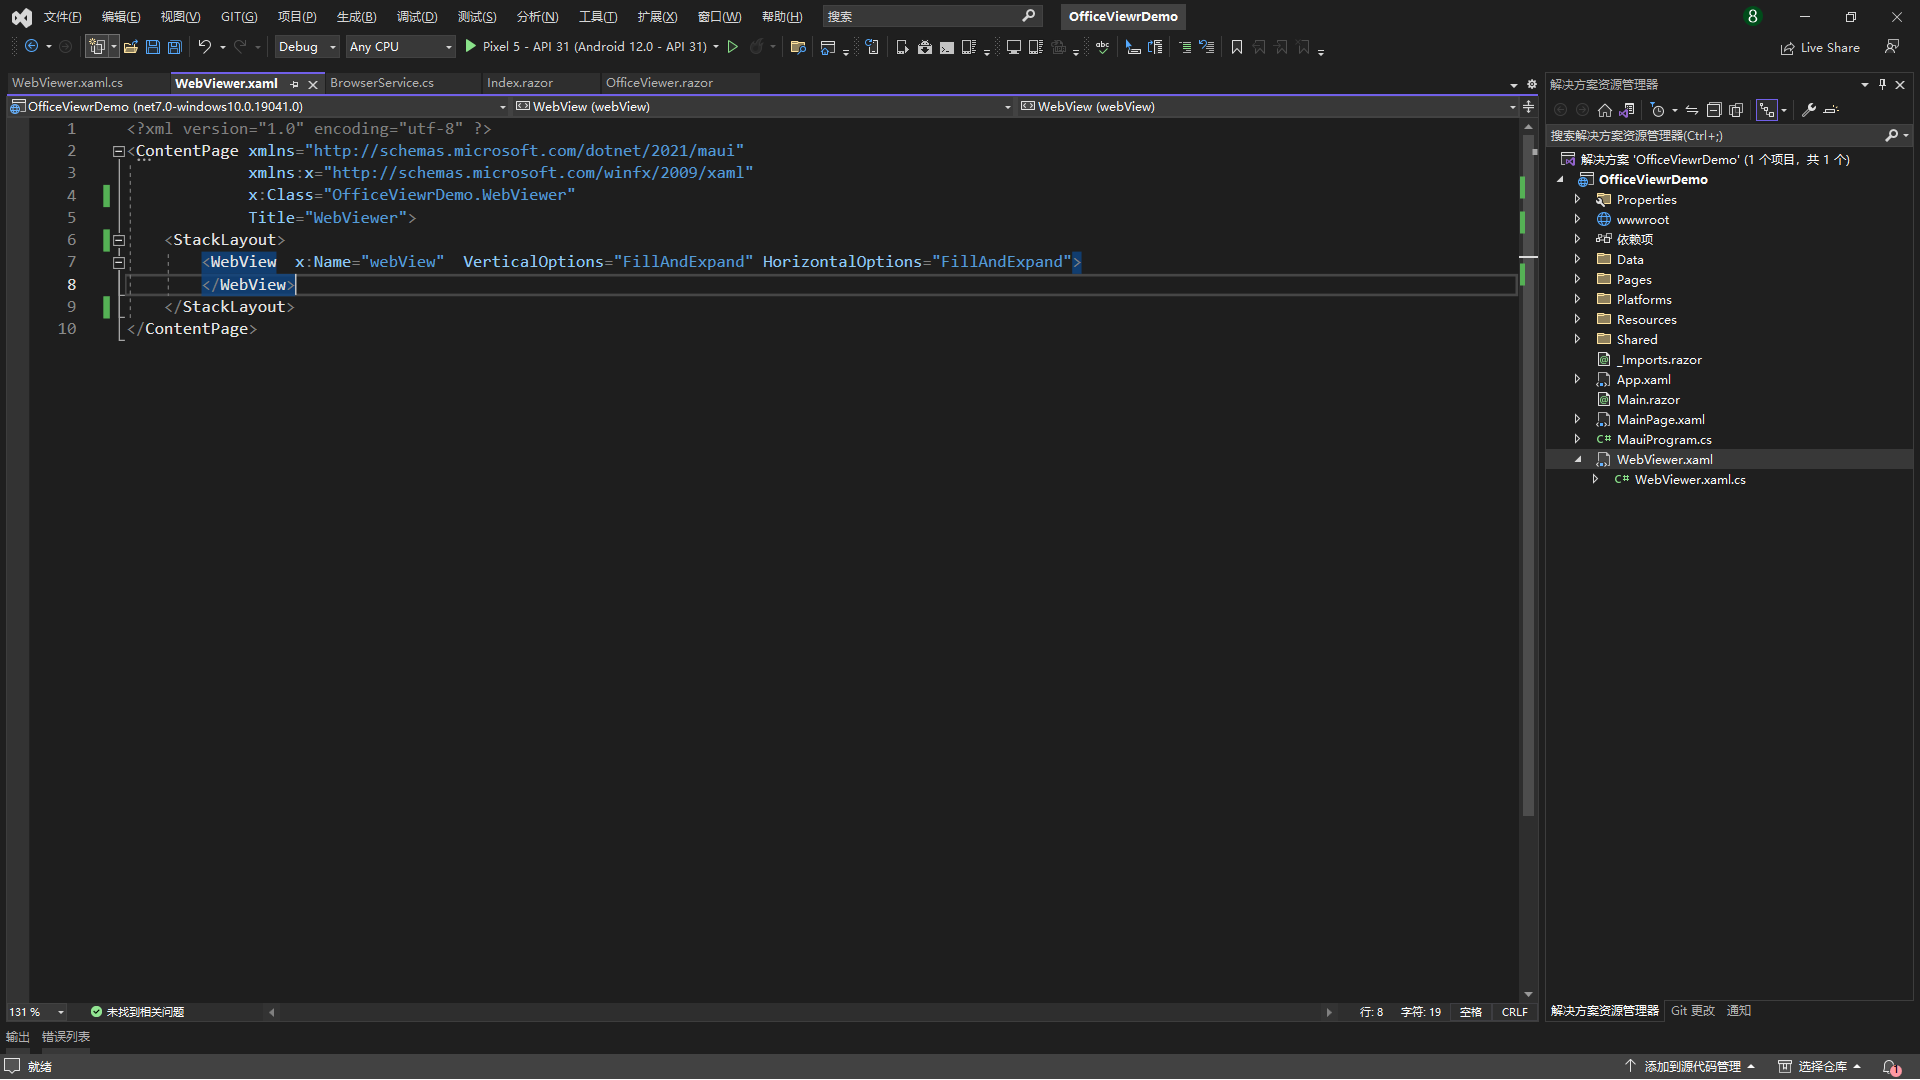The image size is (1920, 1080).
Task: Click the Start Without Debugging outline play icon
Action: [732, 47]
